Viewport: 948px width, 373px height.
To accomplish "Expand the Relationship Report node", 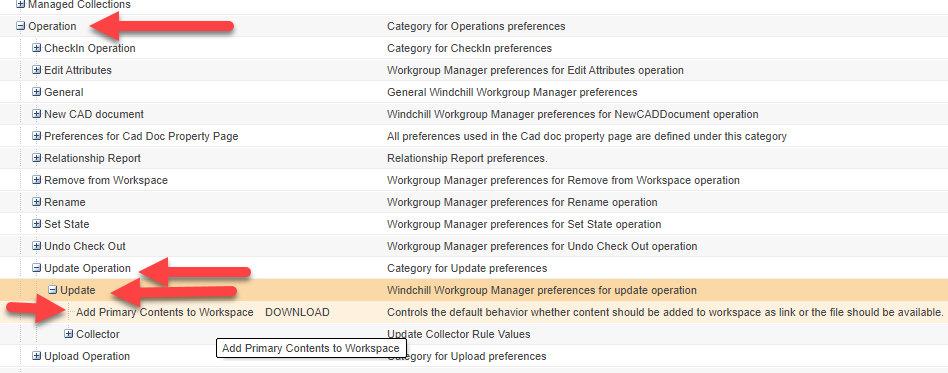I will pos(37,158).
